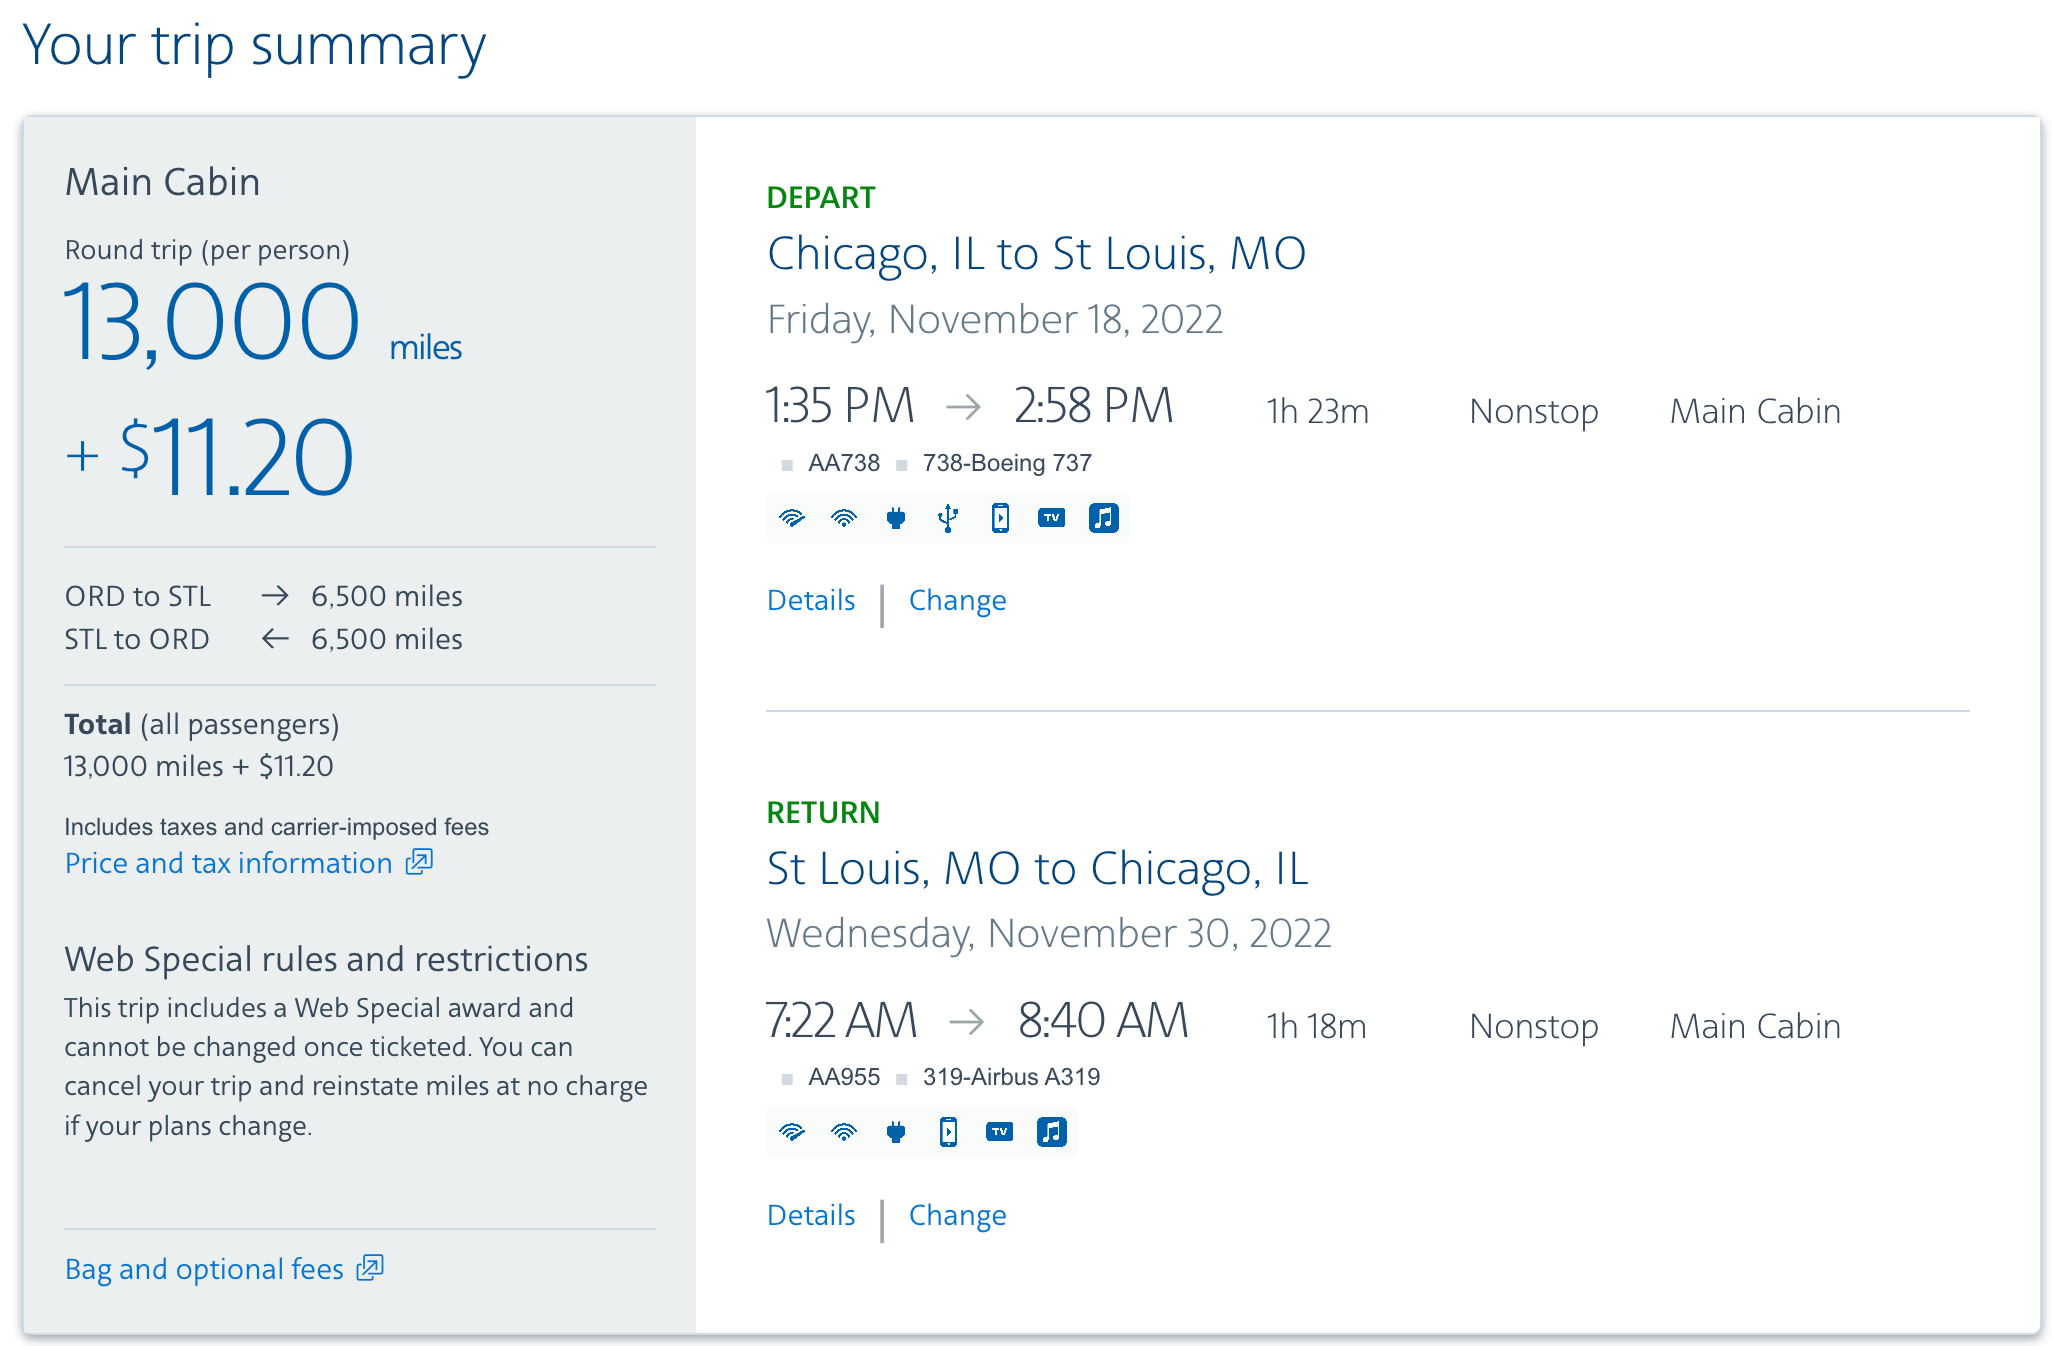Click the 13,000 miles price text
The height and width of the screenshot is (1346, 2052).
click(x=212, y=322)
